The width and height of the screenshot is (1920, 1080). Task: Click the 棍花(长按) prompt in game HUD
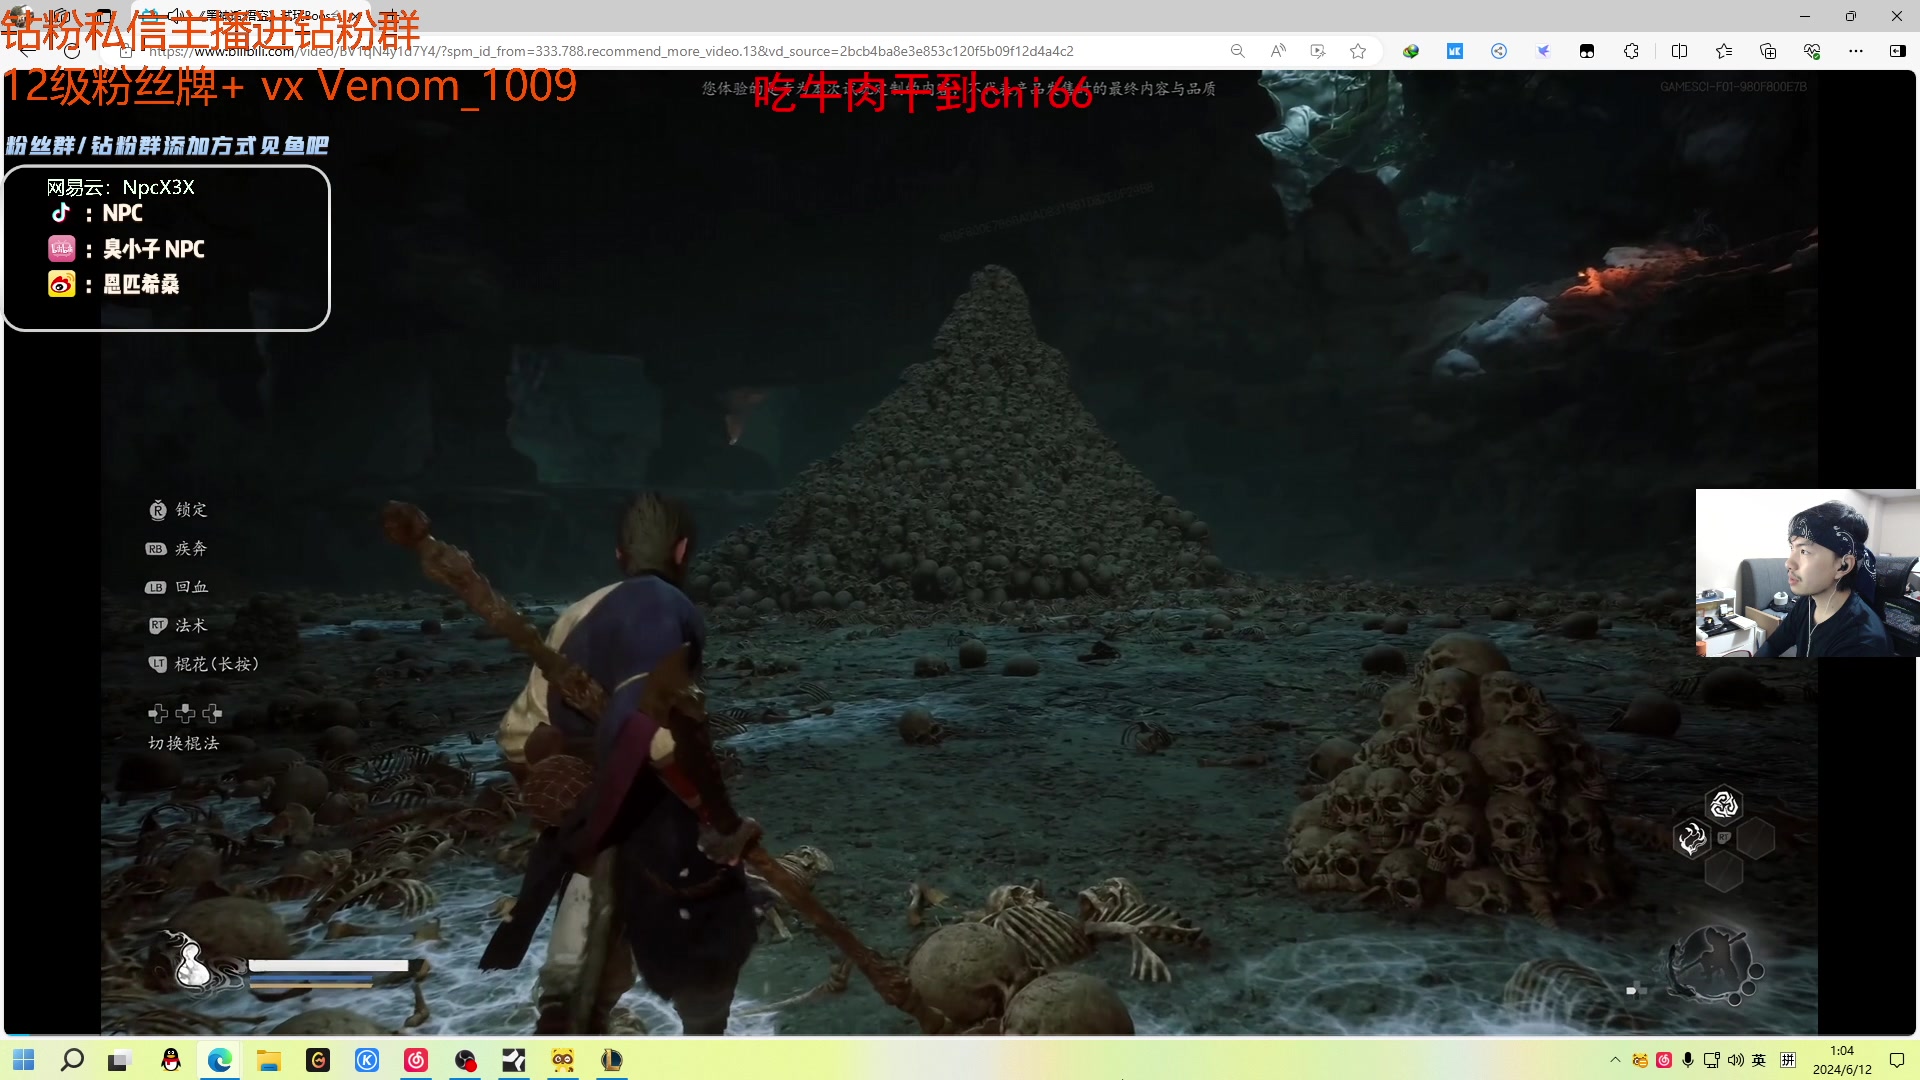coord(204,664)
